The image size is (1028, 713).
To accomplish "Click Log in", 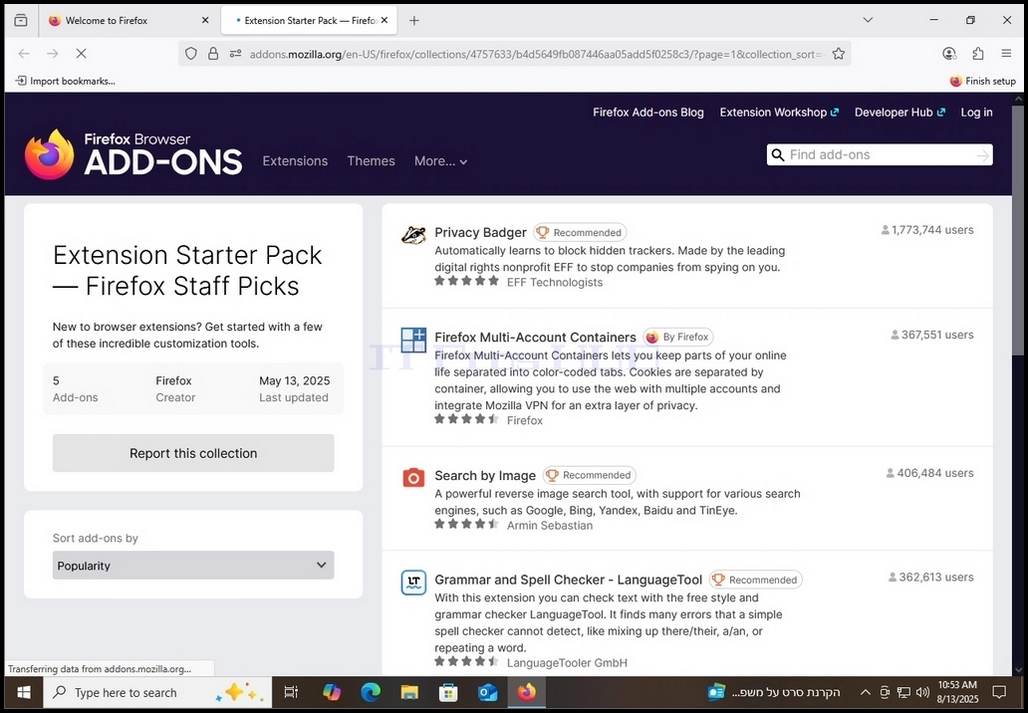I will (976, 112).
